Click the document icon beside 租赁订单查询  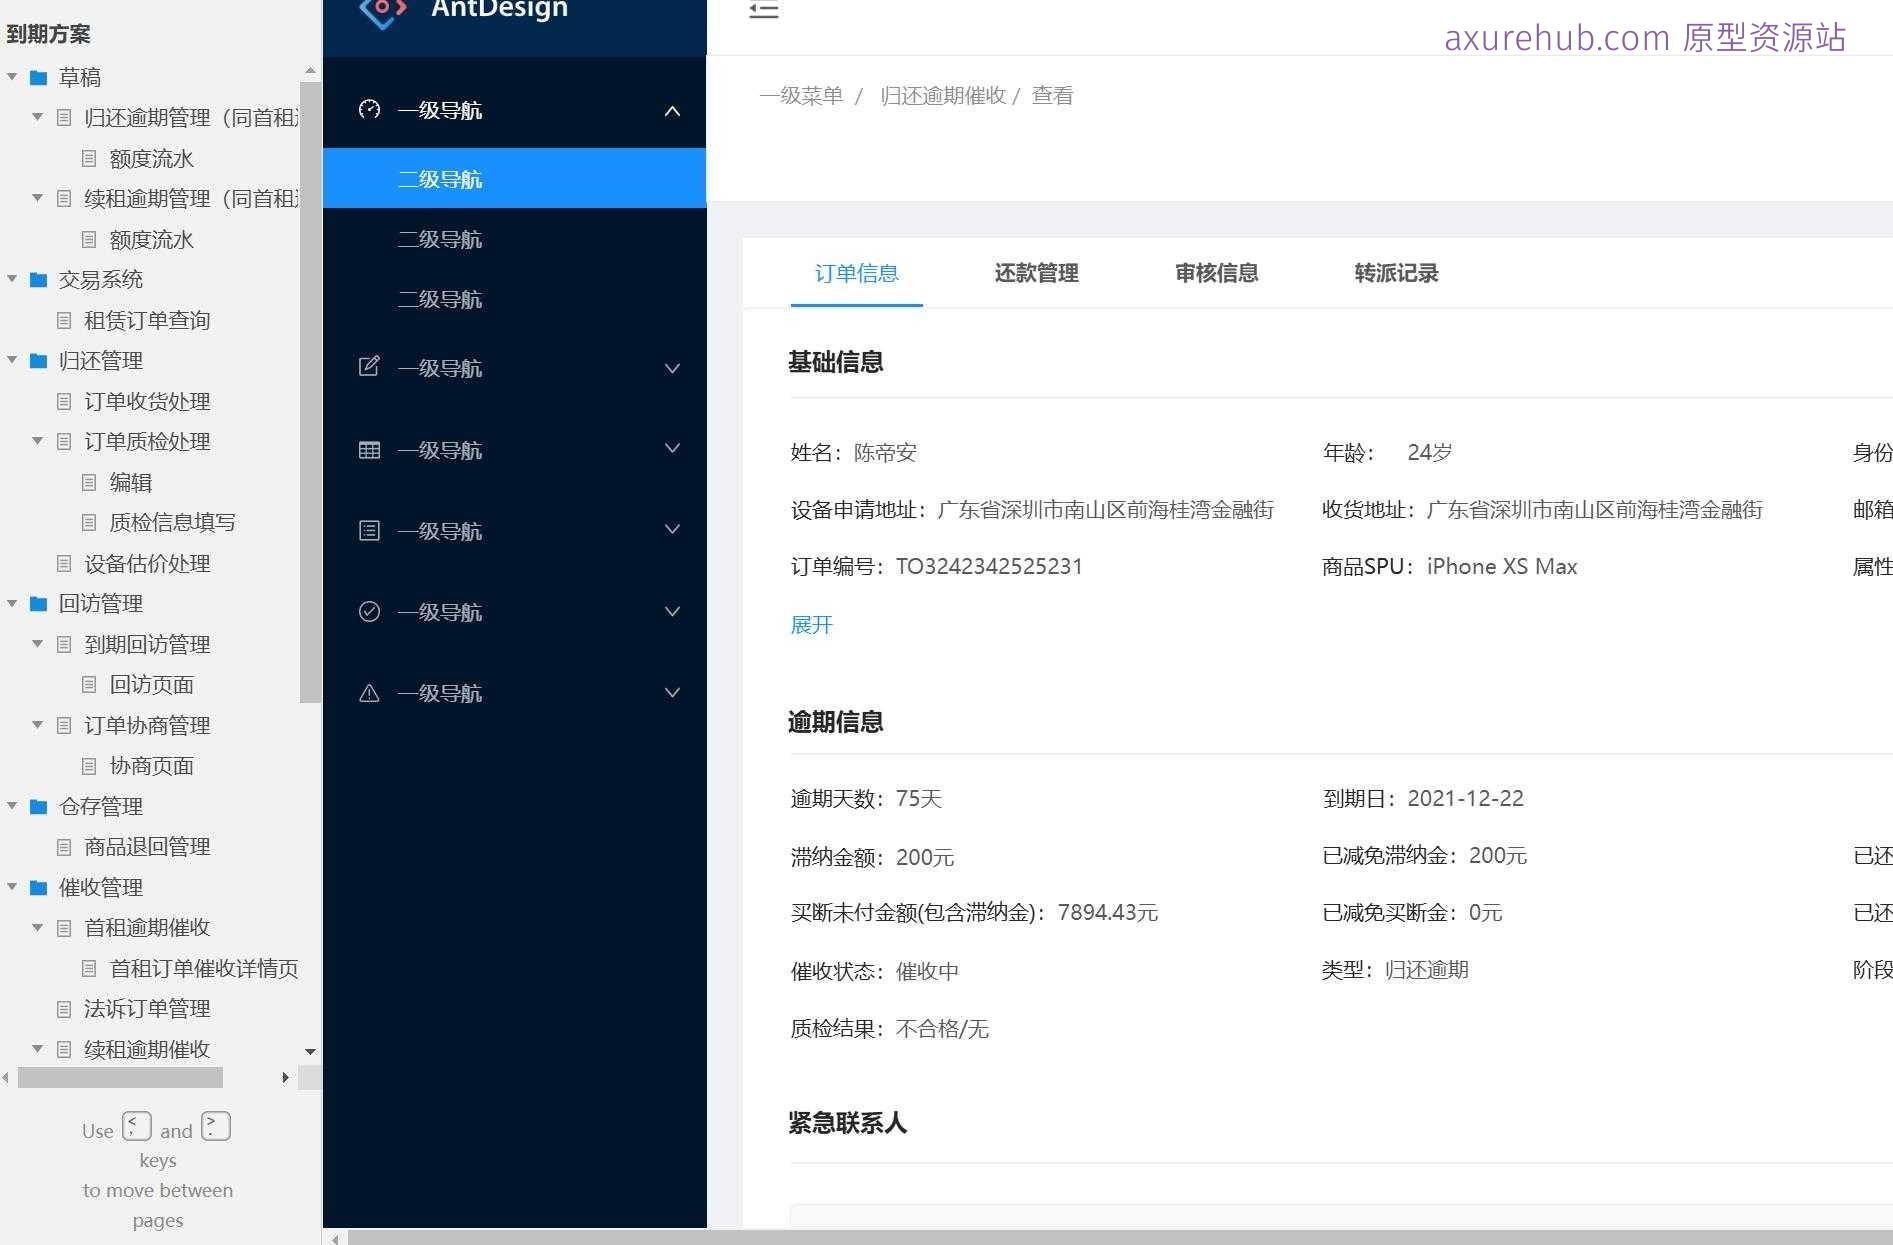point(64,320)
